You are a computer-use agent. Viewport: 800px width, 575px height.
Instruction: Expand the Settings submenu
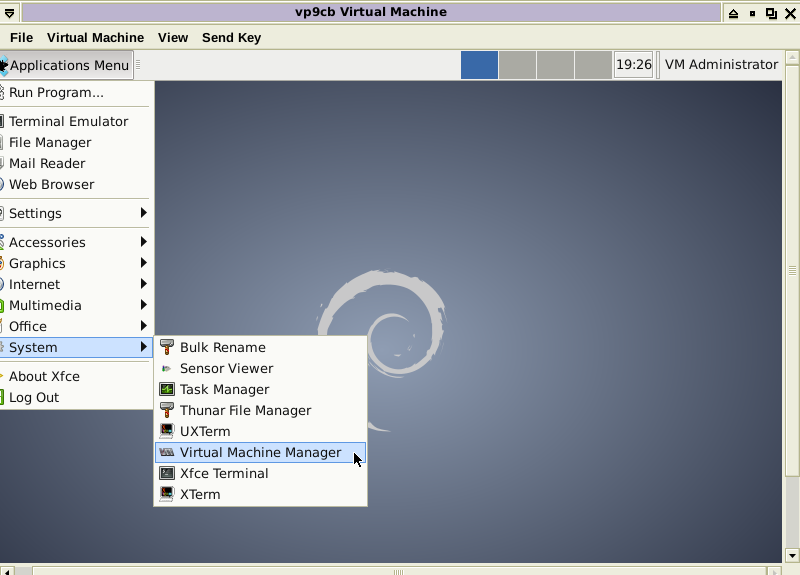tap(143, 213)
